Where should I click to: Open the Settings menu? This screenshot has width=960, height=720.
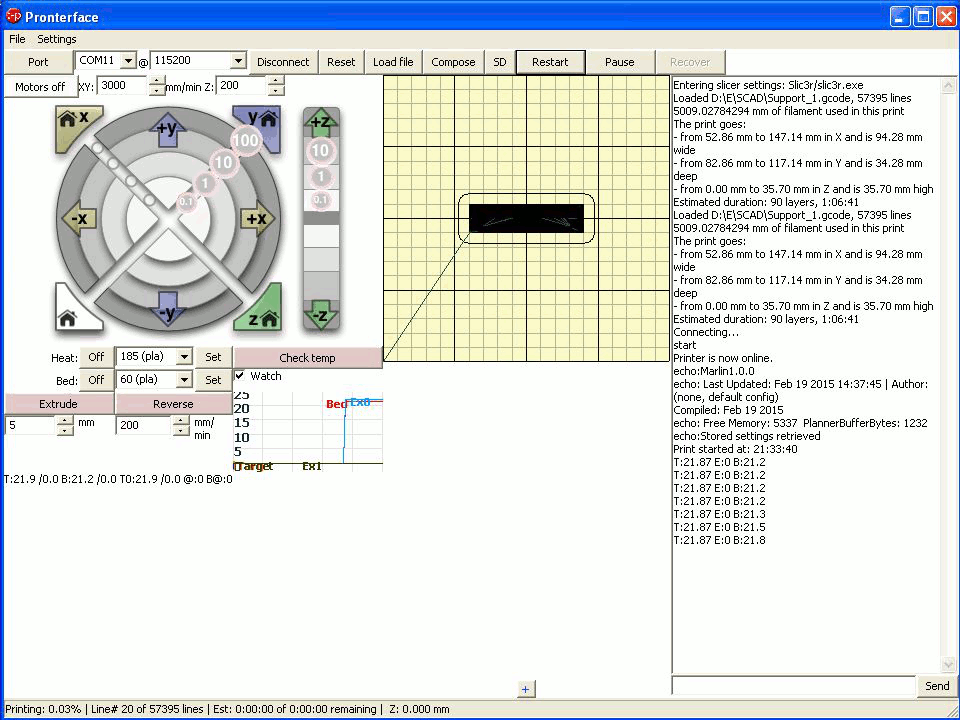57,39
